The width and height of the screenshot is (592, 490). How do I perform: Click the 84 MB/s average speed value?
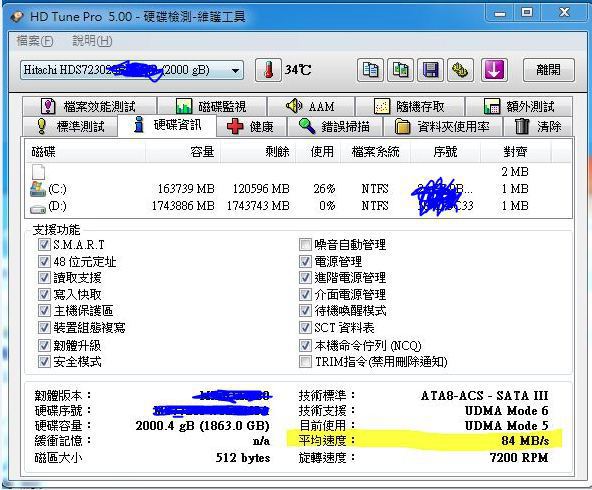click(x=525, y=441)
